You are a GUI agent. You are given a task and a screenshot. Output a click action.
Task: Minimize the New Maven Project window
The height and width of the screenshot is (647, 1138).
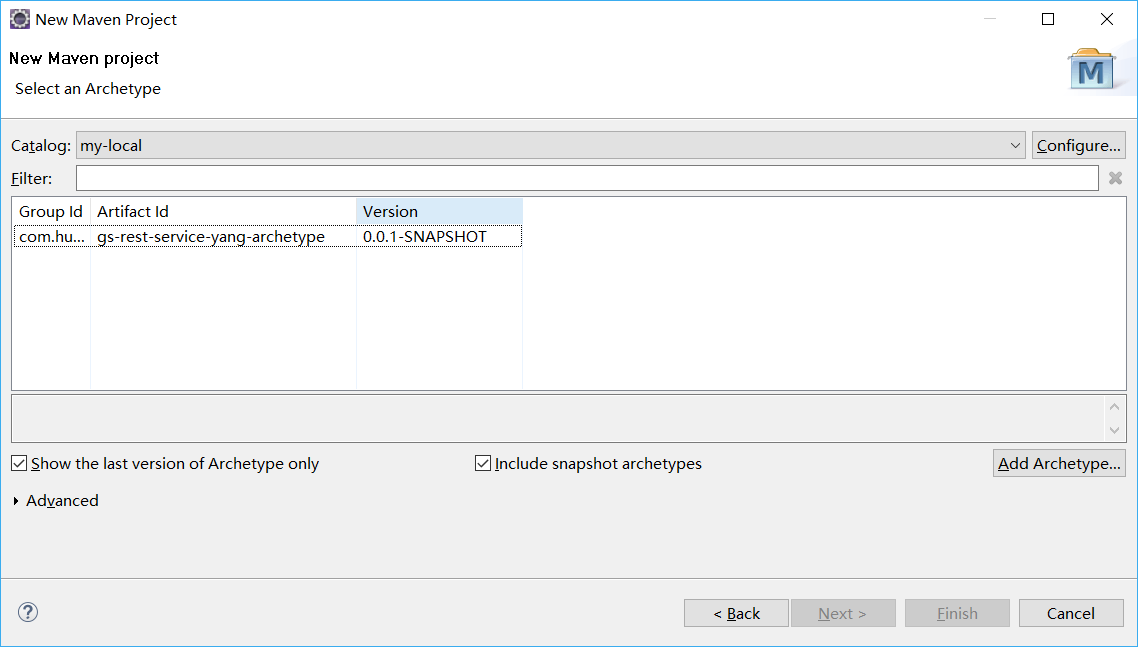point(989,20)
